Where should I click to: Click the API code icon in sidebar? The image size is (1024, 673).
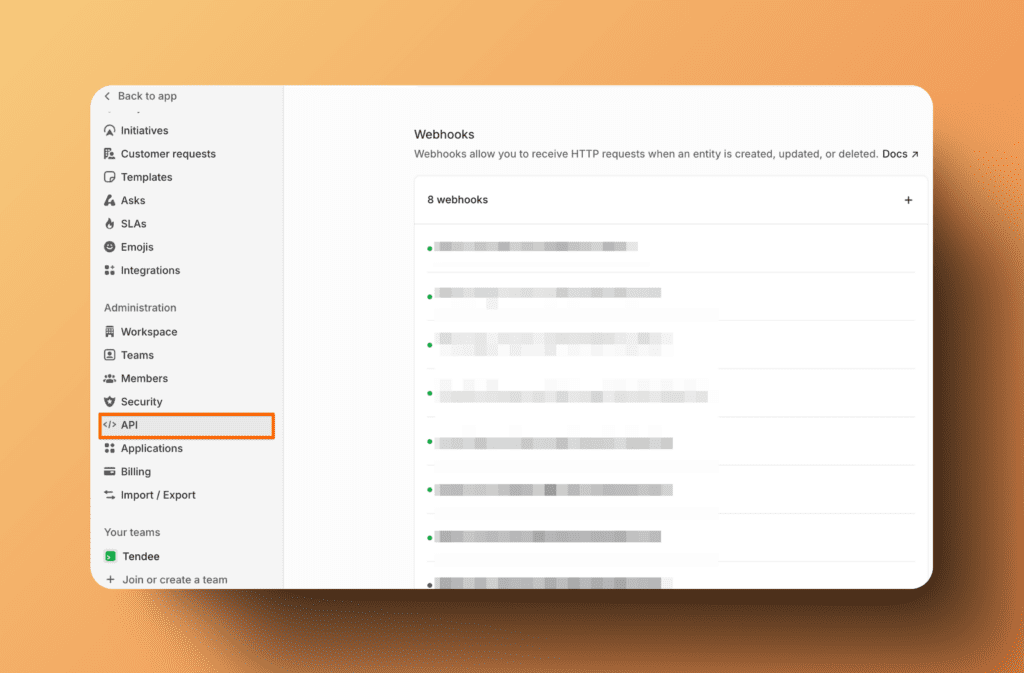[x=112, y=424]
